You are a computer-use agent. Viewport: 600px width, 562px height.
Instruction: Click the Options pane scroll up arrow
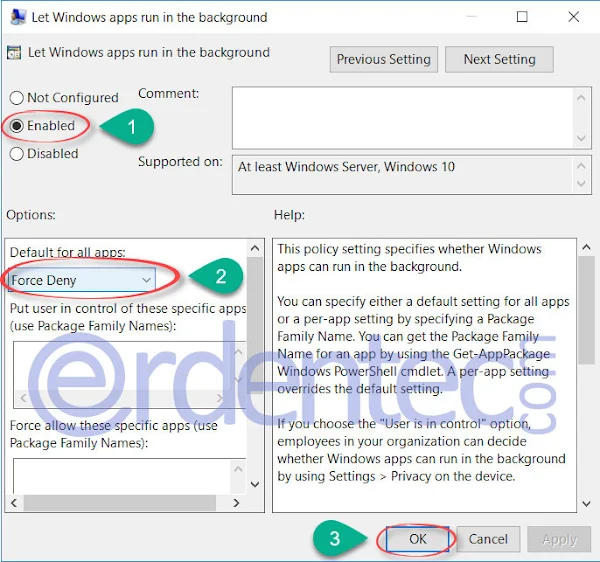(x=255, y=248)
